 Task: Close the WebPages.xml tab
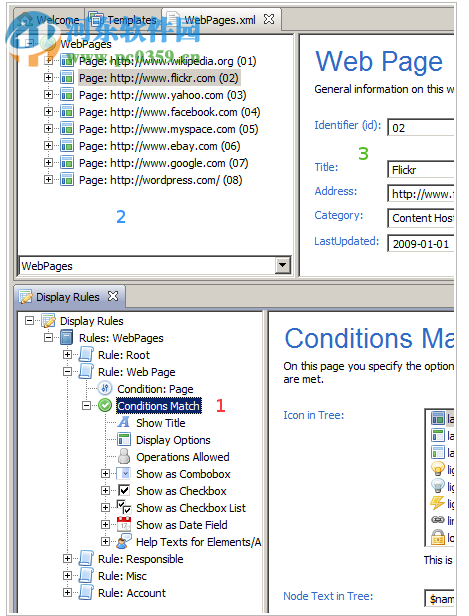tap(269, 19)
